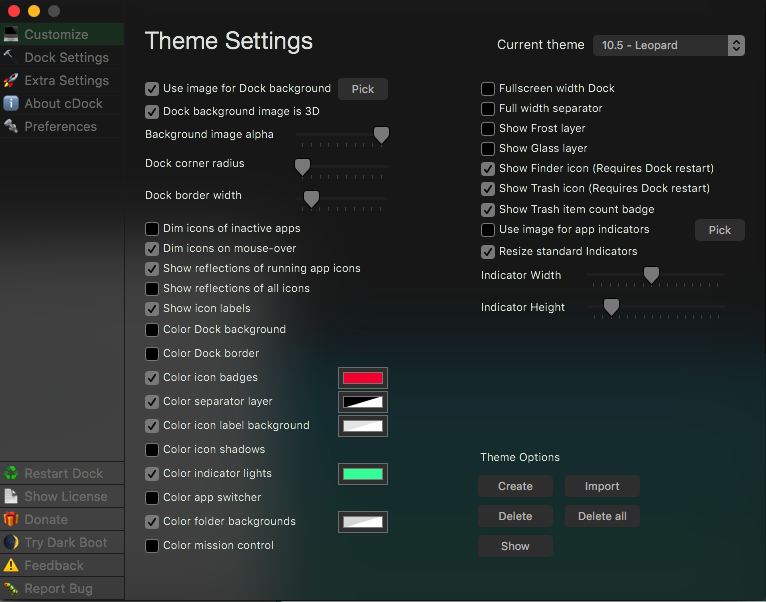The width and height of the screenshot is (766, 602).
Task: Open Show License from sidebar
Action: point(62,496)
